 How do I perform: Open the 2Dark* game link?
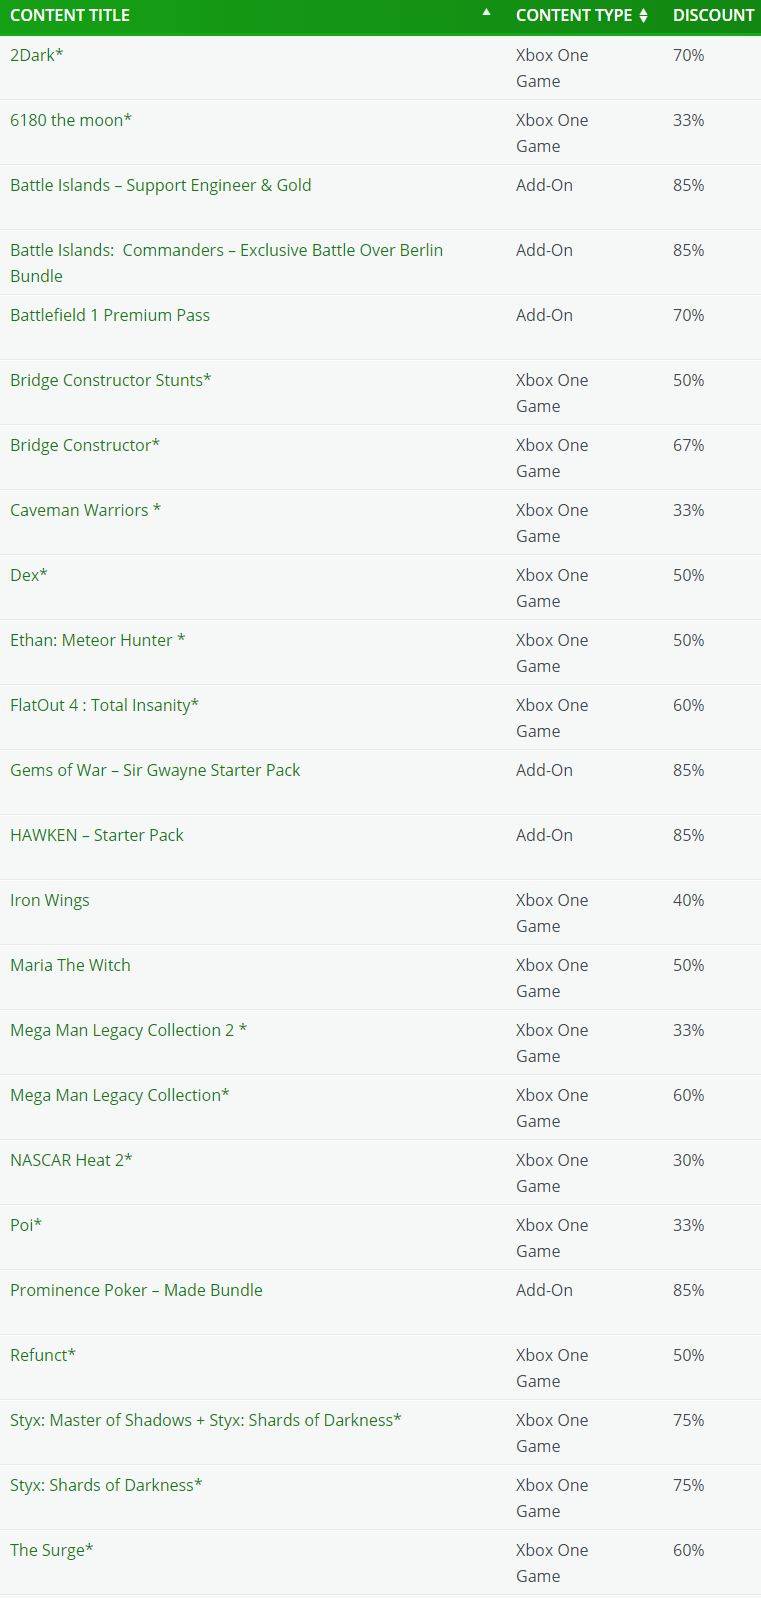37,55
